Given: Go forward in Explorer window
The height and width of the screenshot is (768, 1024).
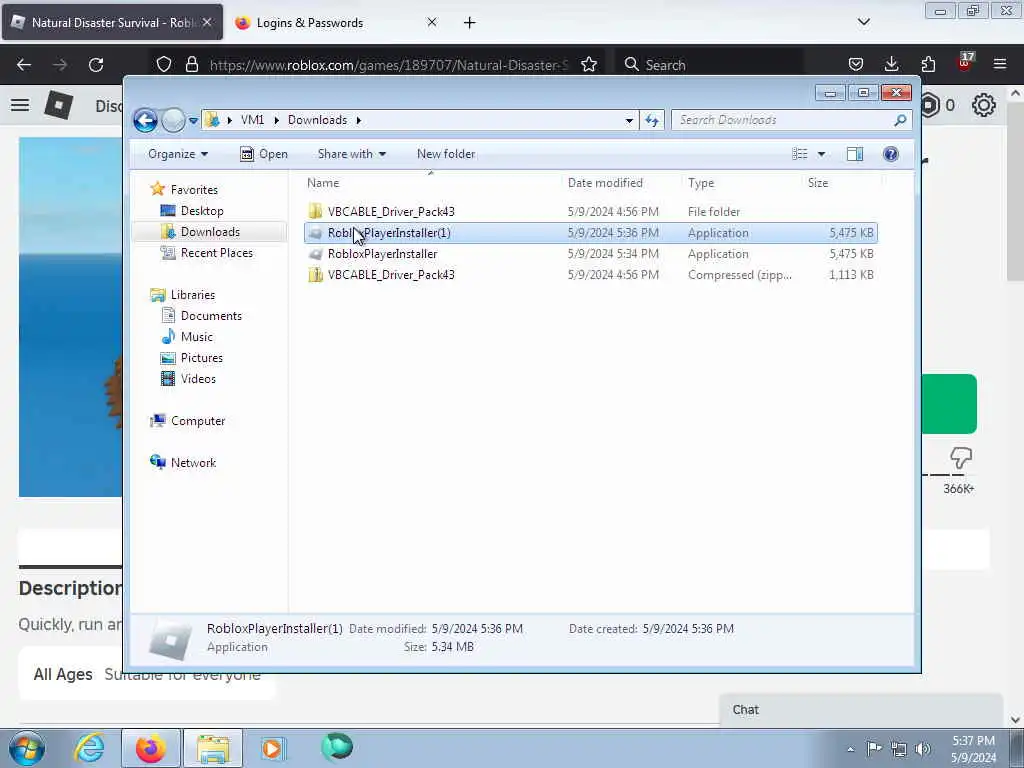Looking at the screenshot, I should pos(173,120).
